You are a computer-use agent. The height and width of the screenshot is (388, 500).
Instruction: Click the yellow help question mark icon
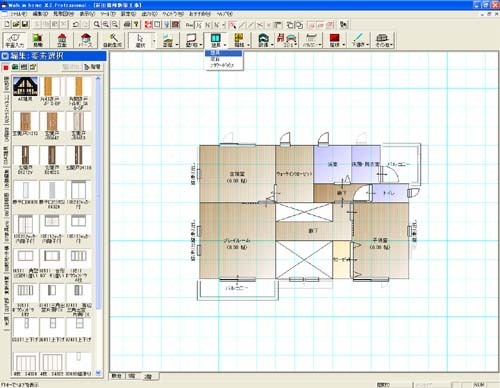pos(136,24)
